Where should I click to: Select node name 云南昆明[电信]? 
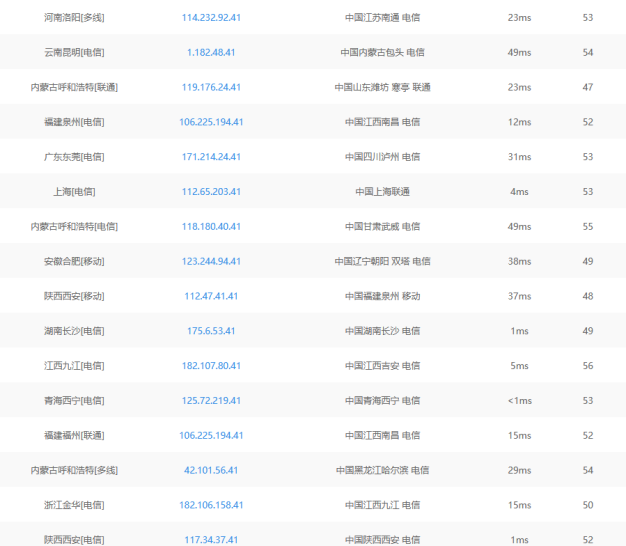74,52
